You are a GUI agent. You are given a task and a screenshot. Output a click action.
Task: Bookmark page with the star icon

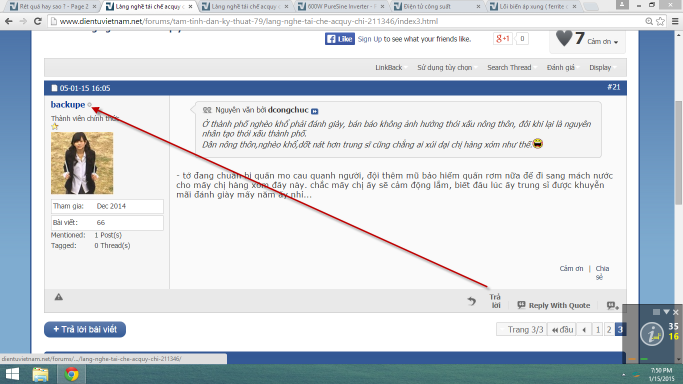(660, 21)
